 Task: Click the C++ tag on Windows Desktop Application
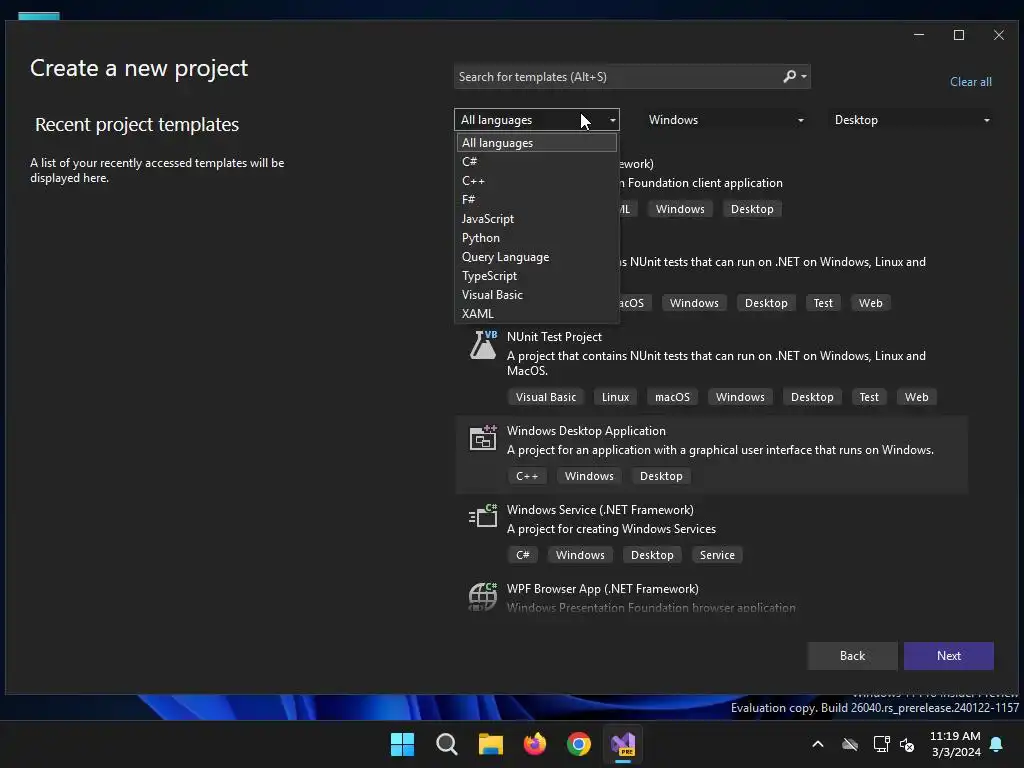tap(527, 476)
